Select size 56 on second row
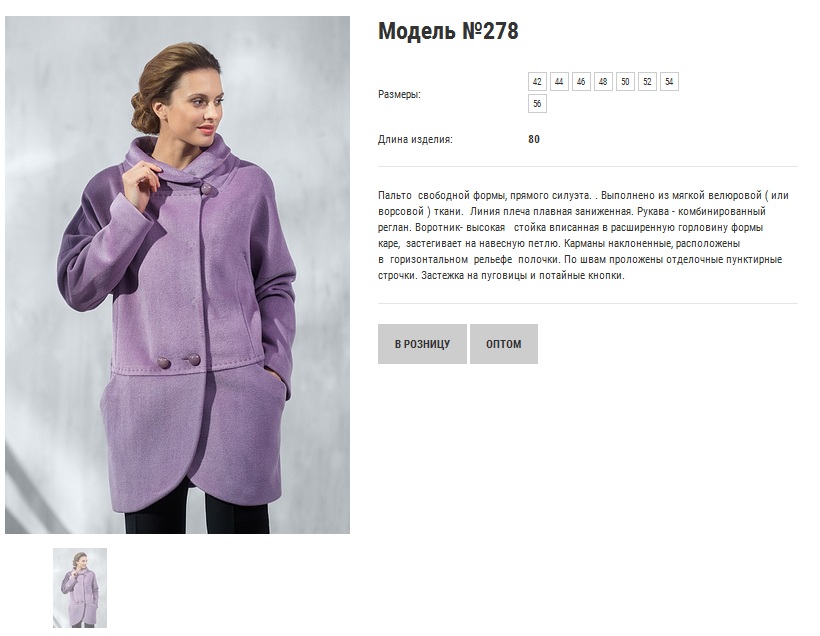Viewport: 820px width, 636px height. tap(537, 104)
